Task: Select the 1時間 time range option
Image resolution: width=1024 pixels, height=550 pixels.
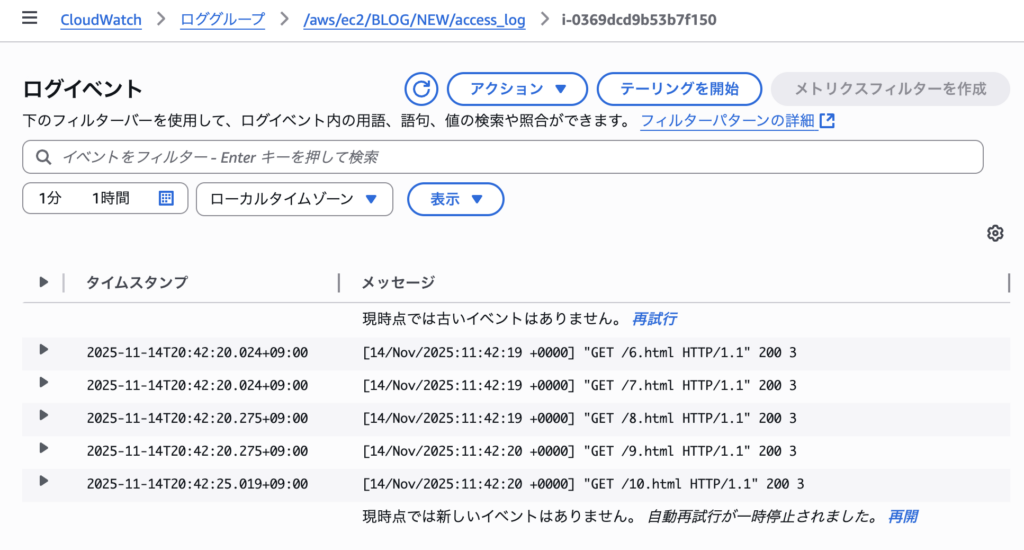Action: [110, 199]
